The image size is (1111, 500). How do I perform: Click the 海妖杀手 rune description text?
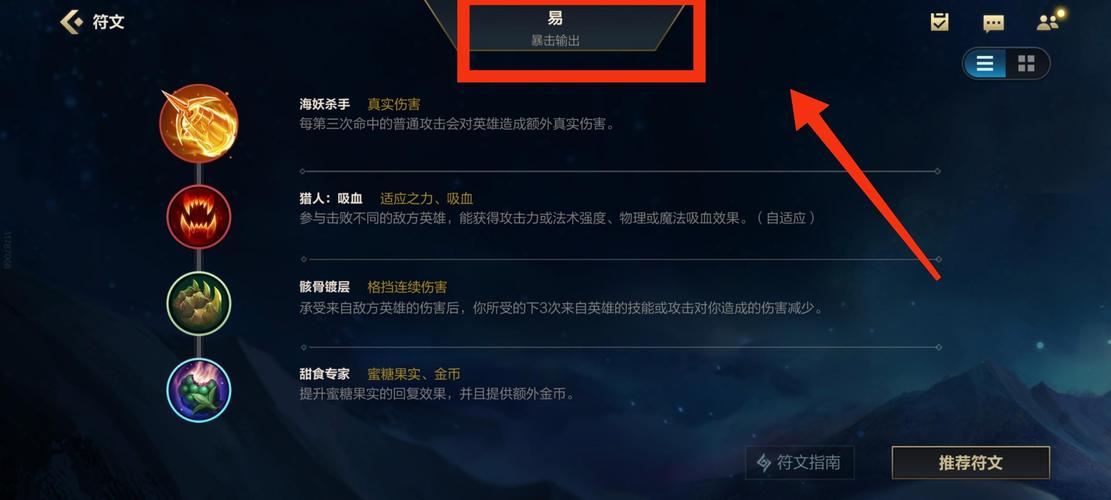pos(457,123)
